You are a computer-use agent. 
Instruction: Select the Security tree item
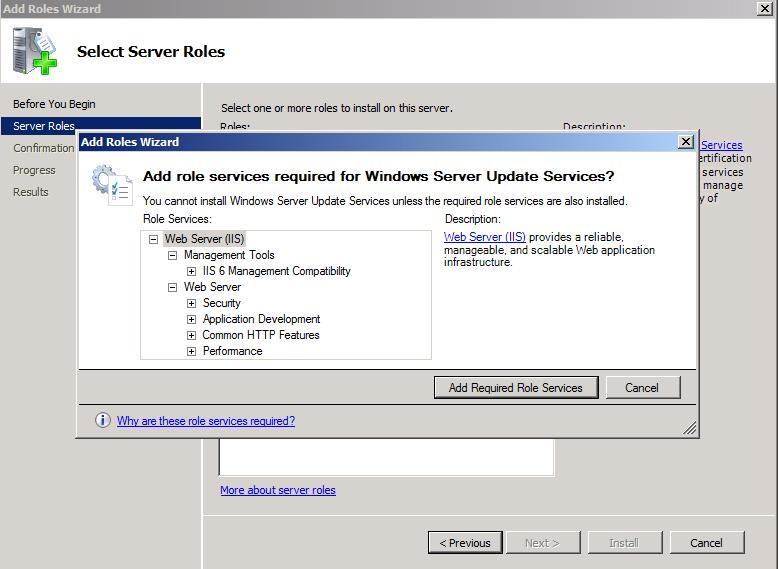pos(221,303)
